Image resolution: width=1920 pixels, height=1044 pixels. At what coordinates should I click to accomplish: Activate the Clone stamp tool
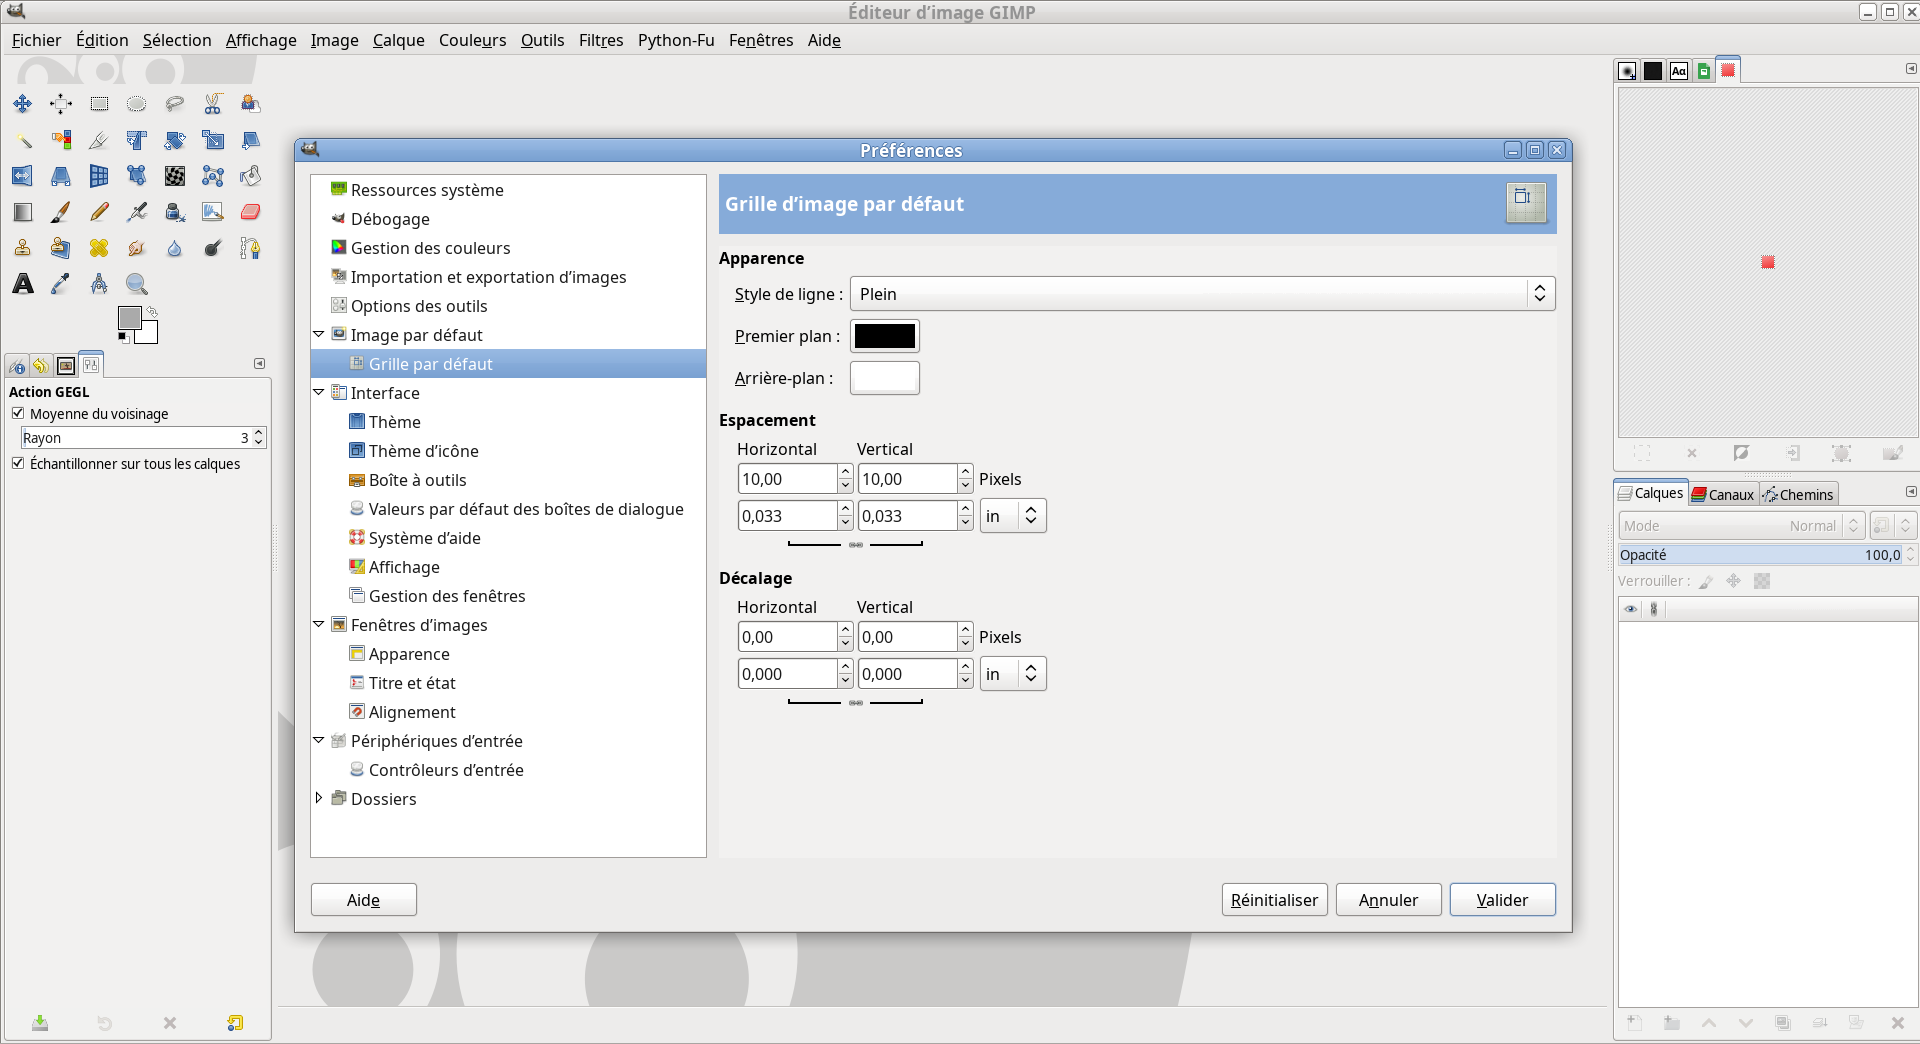click(22, 248)
